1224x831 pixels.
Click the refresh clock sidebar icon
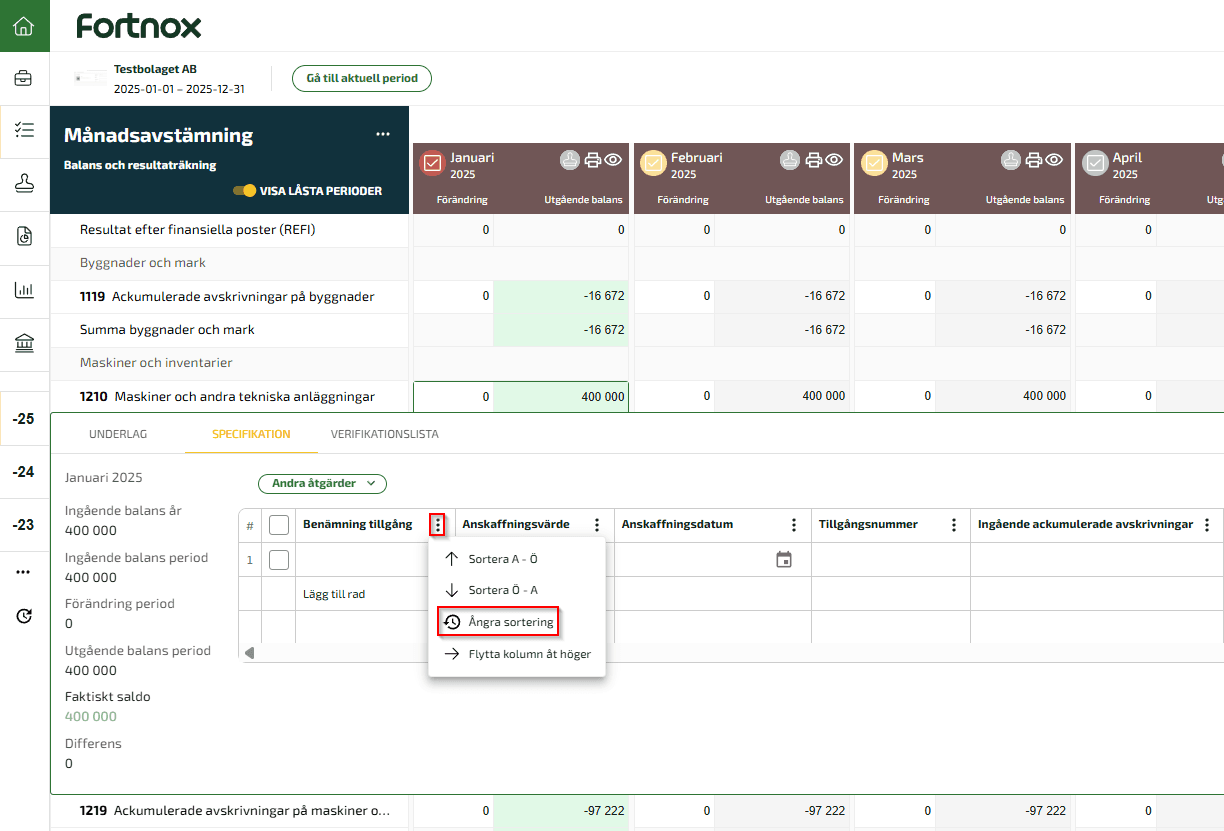pyautogui.click(x=24, y=616)
